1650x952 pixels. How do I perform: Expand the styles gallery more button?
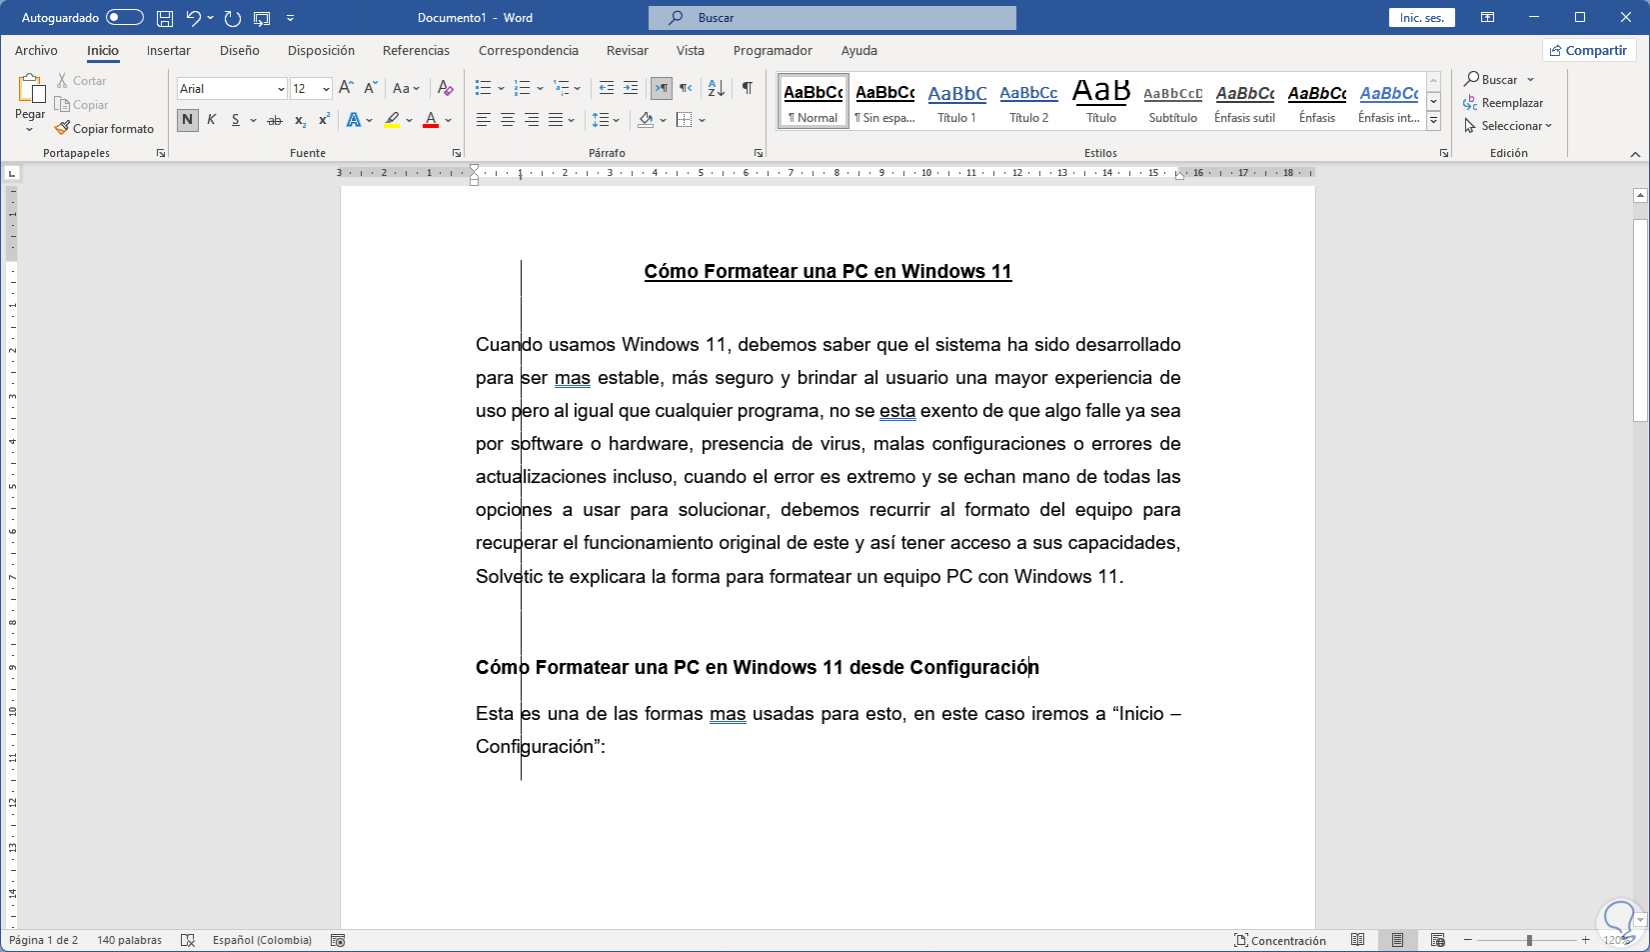point(1433,121)
